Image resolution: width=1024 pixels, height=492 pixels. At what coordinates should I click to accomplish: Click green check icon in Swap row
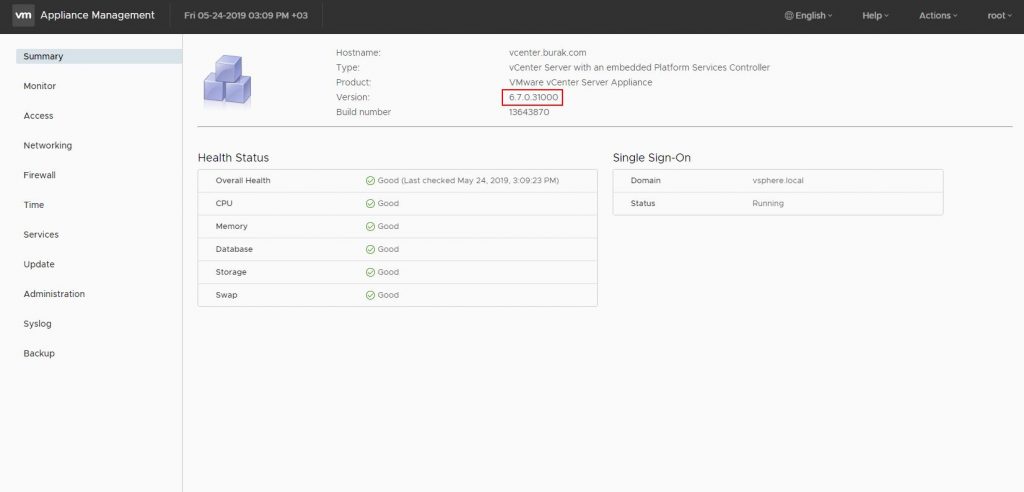coord(370,295)
